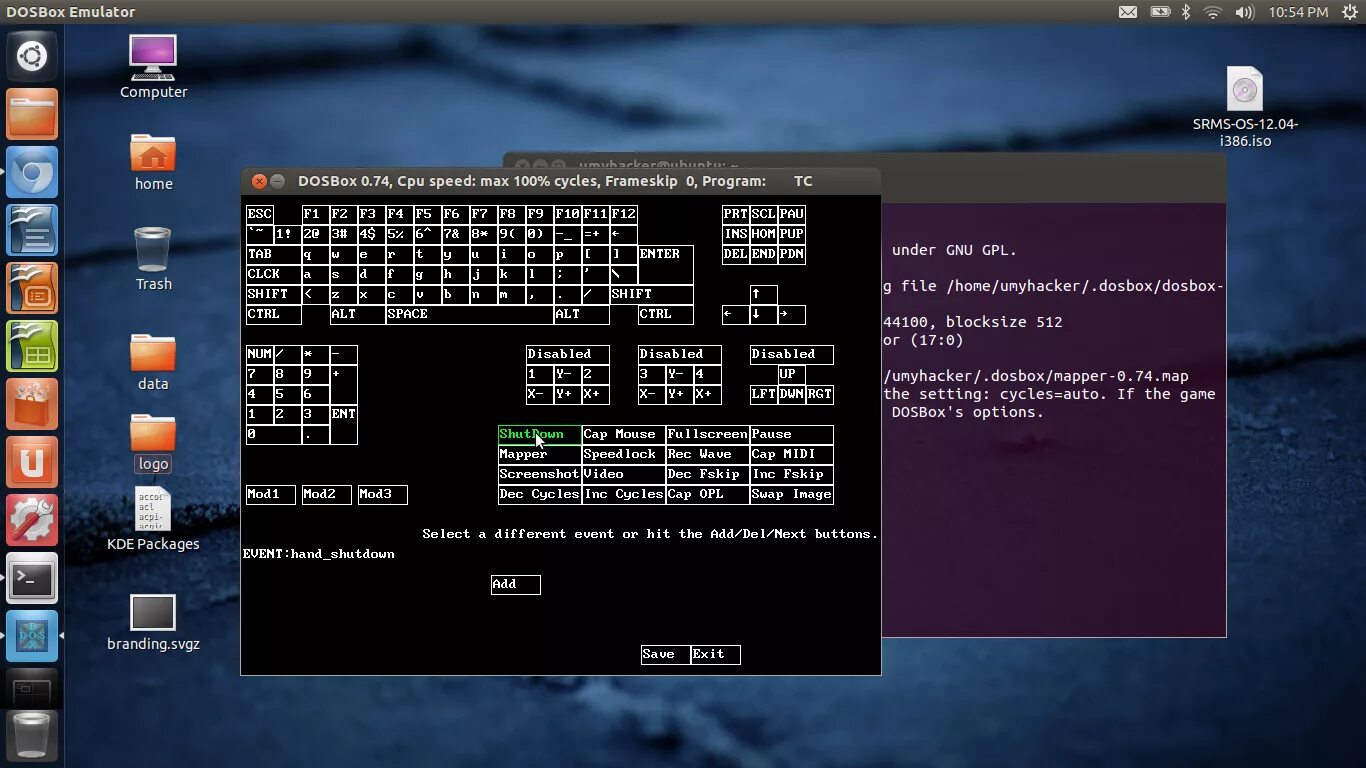Select the Swap Image event

791,494
